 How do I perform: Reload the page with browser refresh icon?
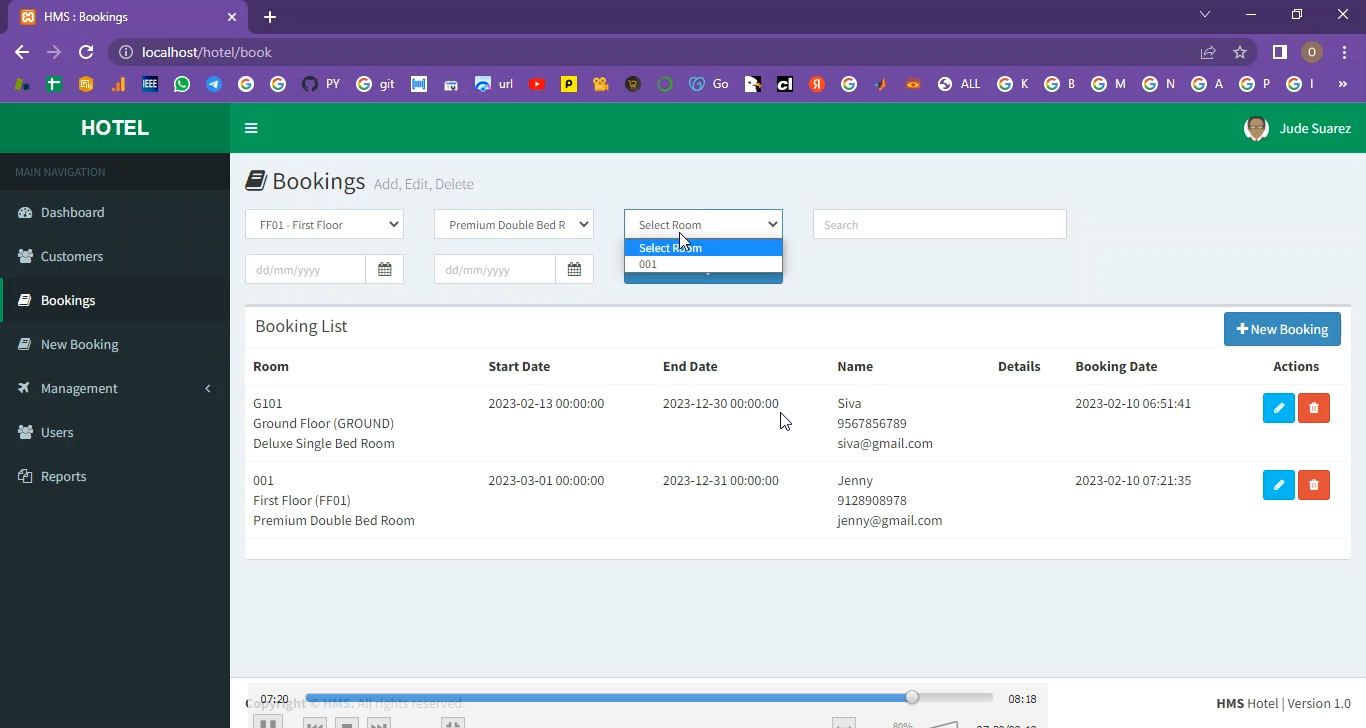pyautogui.click(x=86, y=52)
